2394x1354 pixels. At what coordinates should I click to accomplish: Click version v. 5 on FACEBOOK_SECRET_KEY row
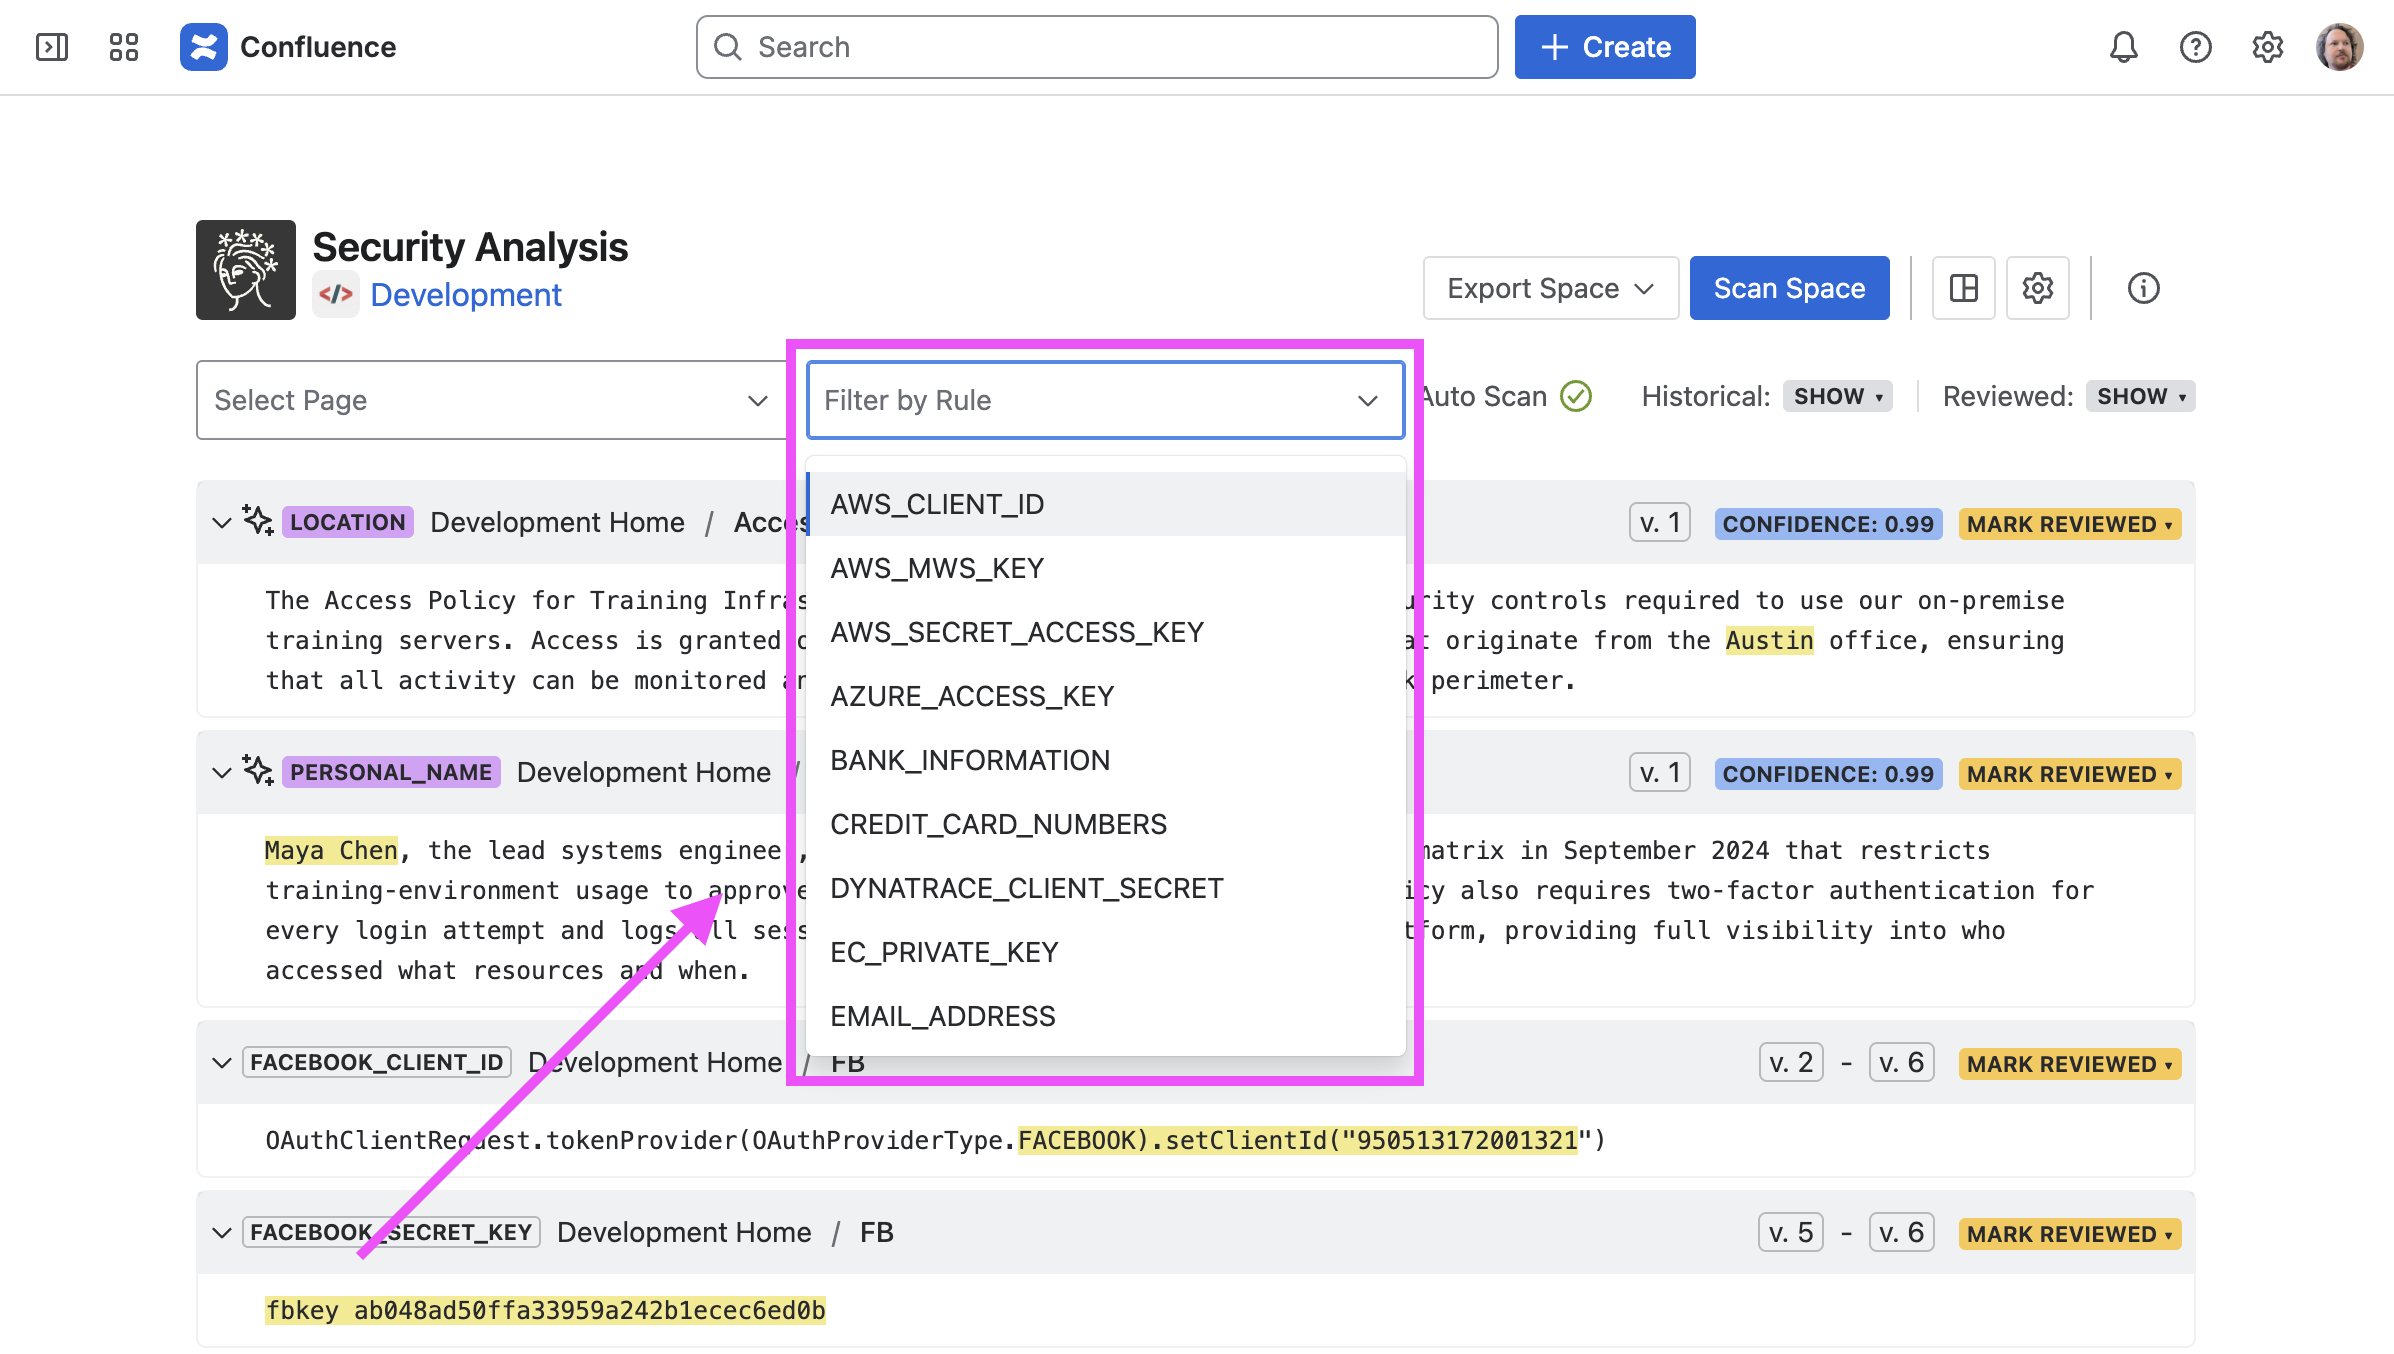[1791, 1232]
